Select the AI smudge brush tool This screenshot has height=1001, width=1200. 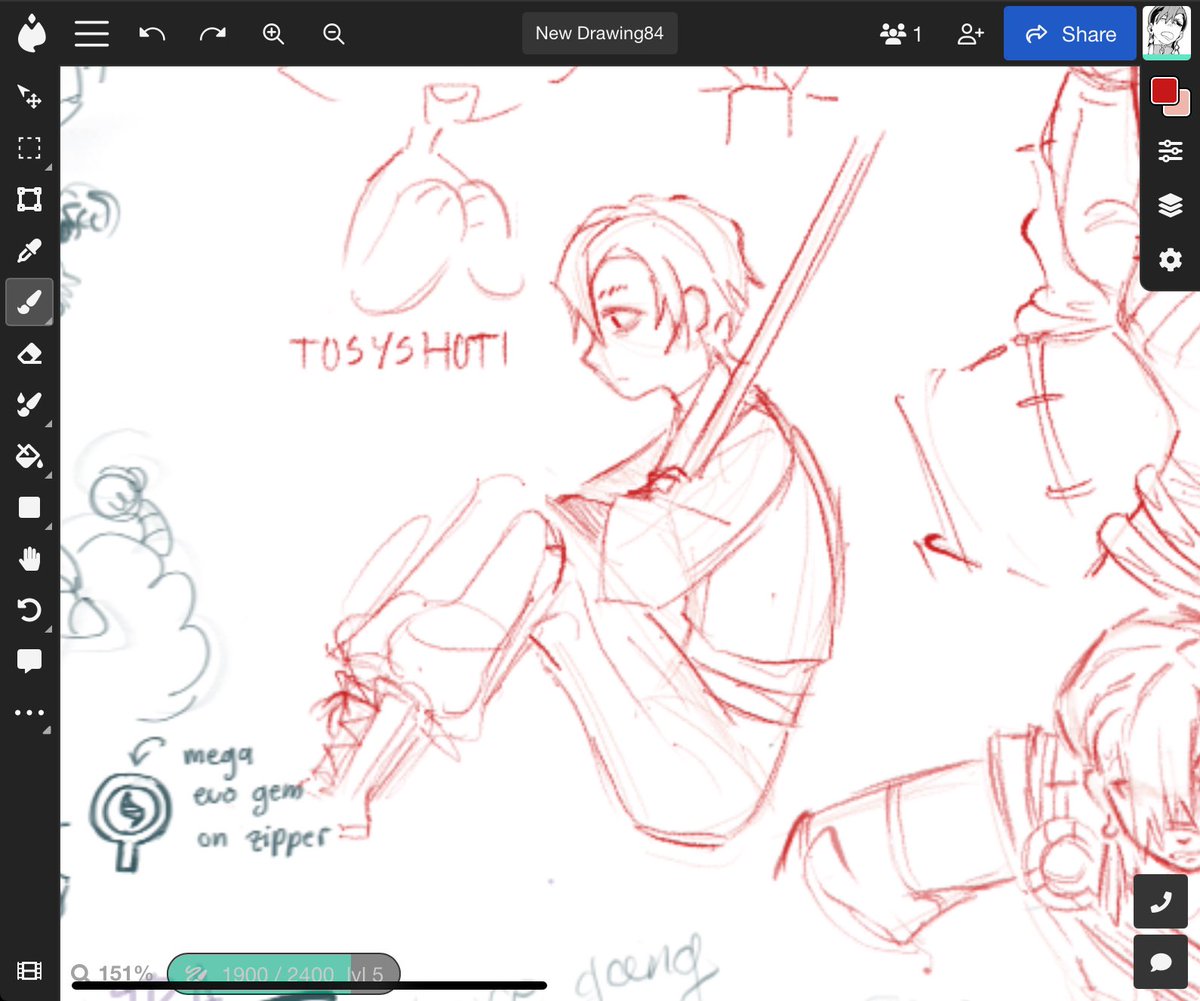(x=30, y=404)
